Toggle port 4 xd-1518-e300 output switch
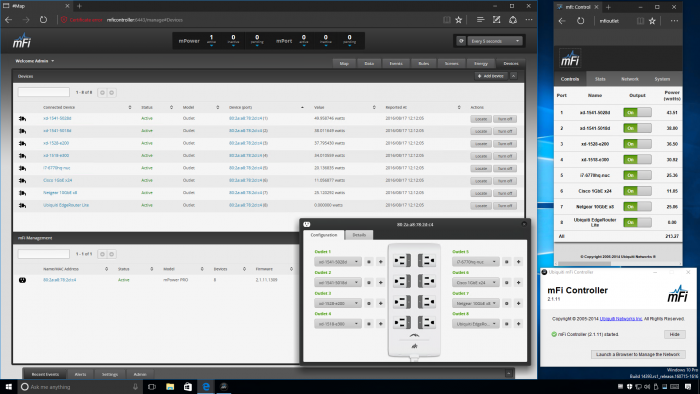Image resolution: width=700 pixels, height=394 pixels. click(637, 159)
